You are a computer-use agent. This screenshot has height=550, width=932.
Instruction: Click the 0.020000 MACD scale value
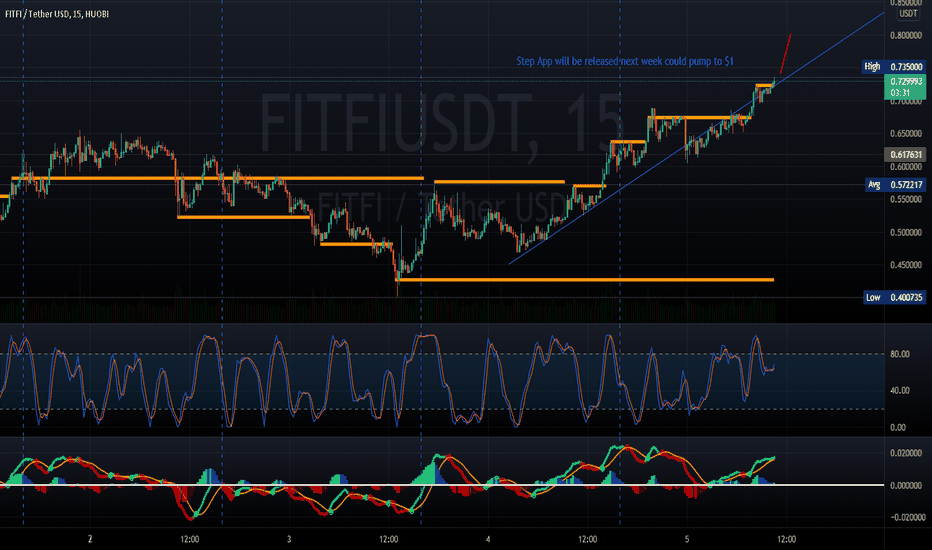(x=906, y=453)
